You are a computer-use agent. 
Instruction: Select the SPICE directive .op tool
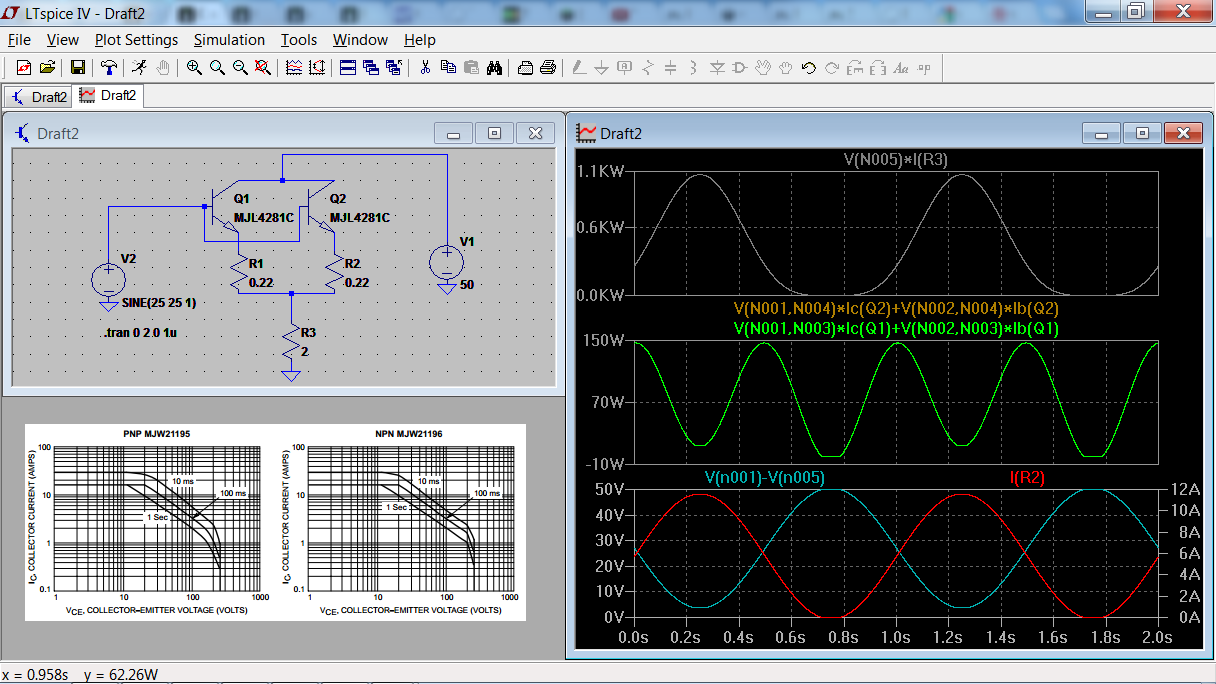click(924, 68)
